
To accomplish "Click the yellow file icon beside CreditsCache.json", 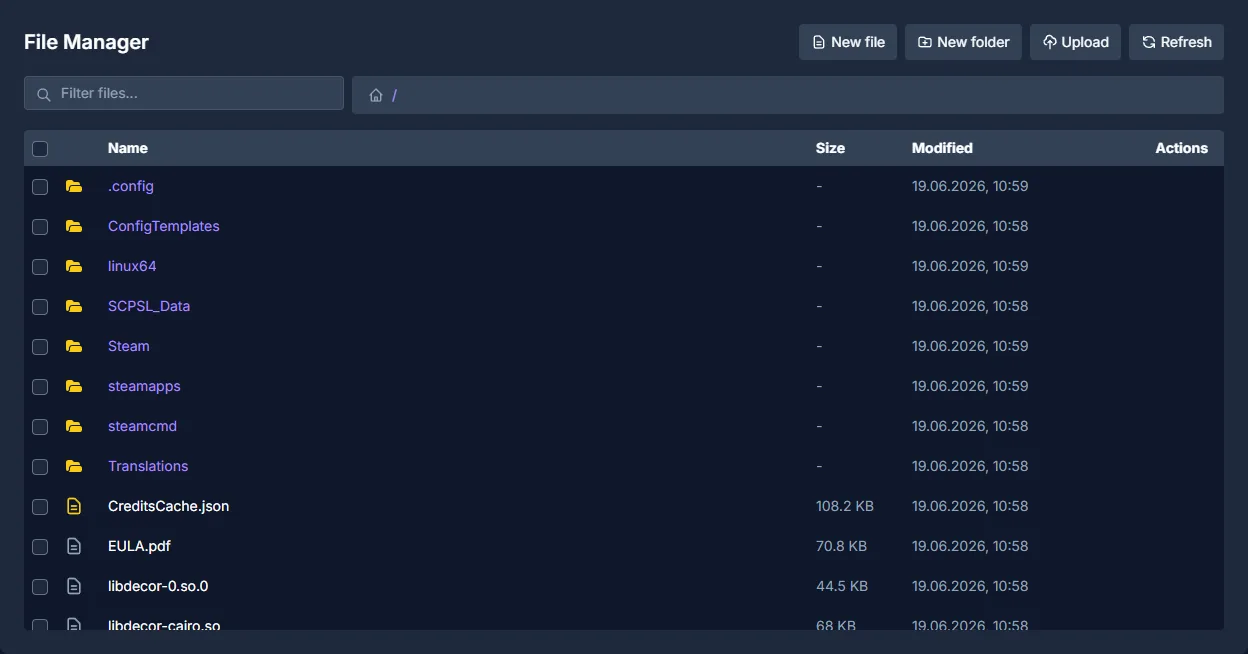I will [74, 506].
